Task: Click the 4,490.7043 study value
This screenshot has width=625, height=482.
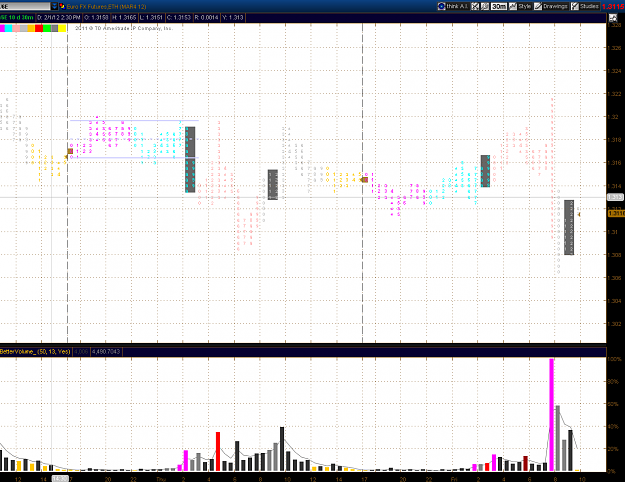Action: [106, 352]
